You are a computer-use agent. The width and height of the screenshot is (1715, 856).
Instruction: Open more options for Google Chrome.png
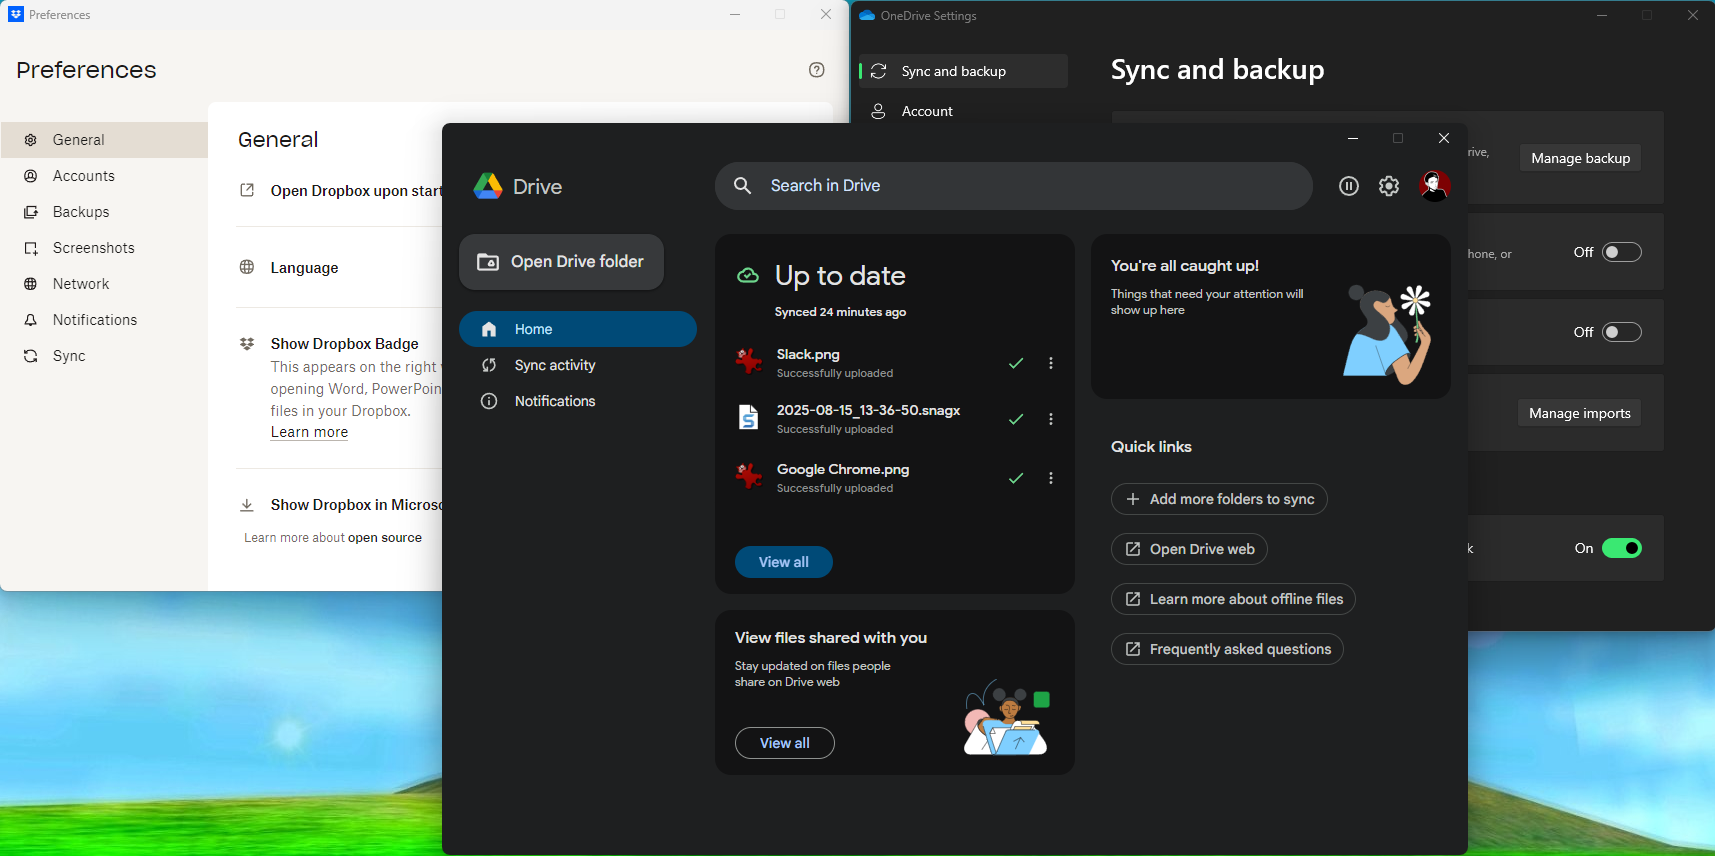click(1050, 478)
